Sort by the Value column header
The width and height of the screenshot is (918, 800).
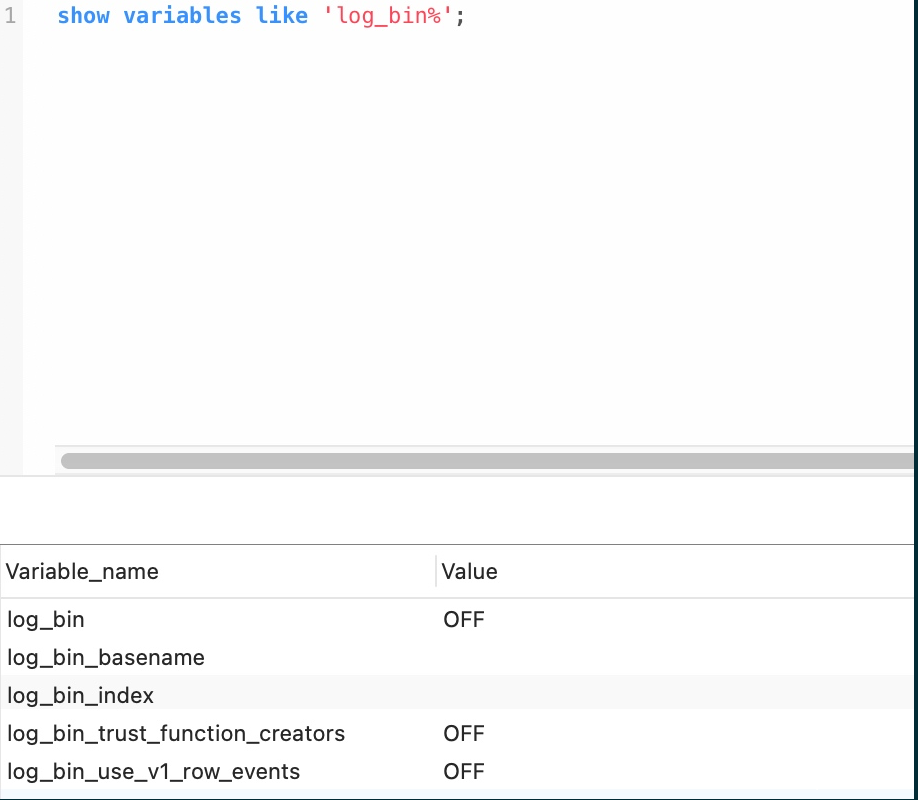click(470, 572)
